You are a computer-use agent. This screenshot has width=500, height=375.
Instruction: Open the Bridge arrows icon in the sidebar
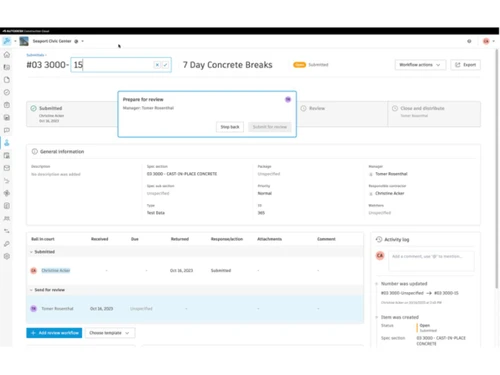point(7,231)
